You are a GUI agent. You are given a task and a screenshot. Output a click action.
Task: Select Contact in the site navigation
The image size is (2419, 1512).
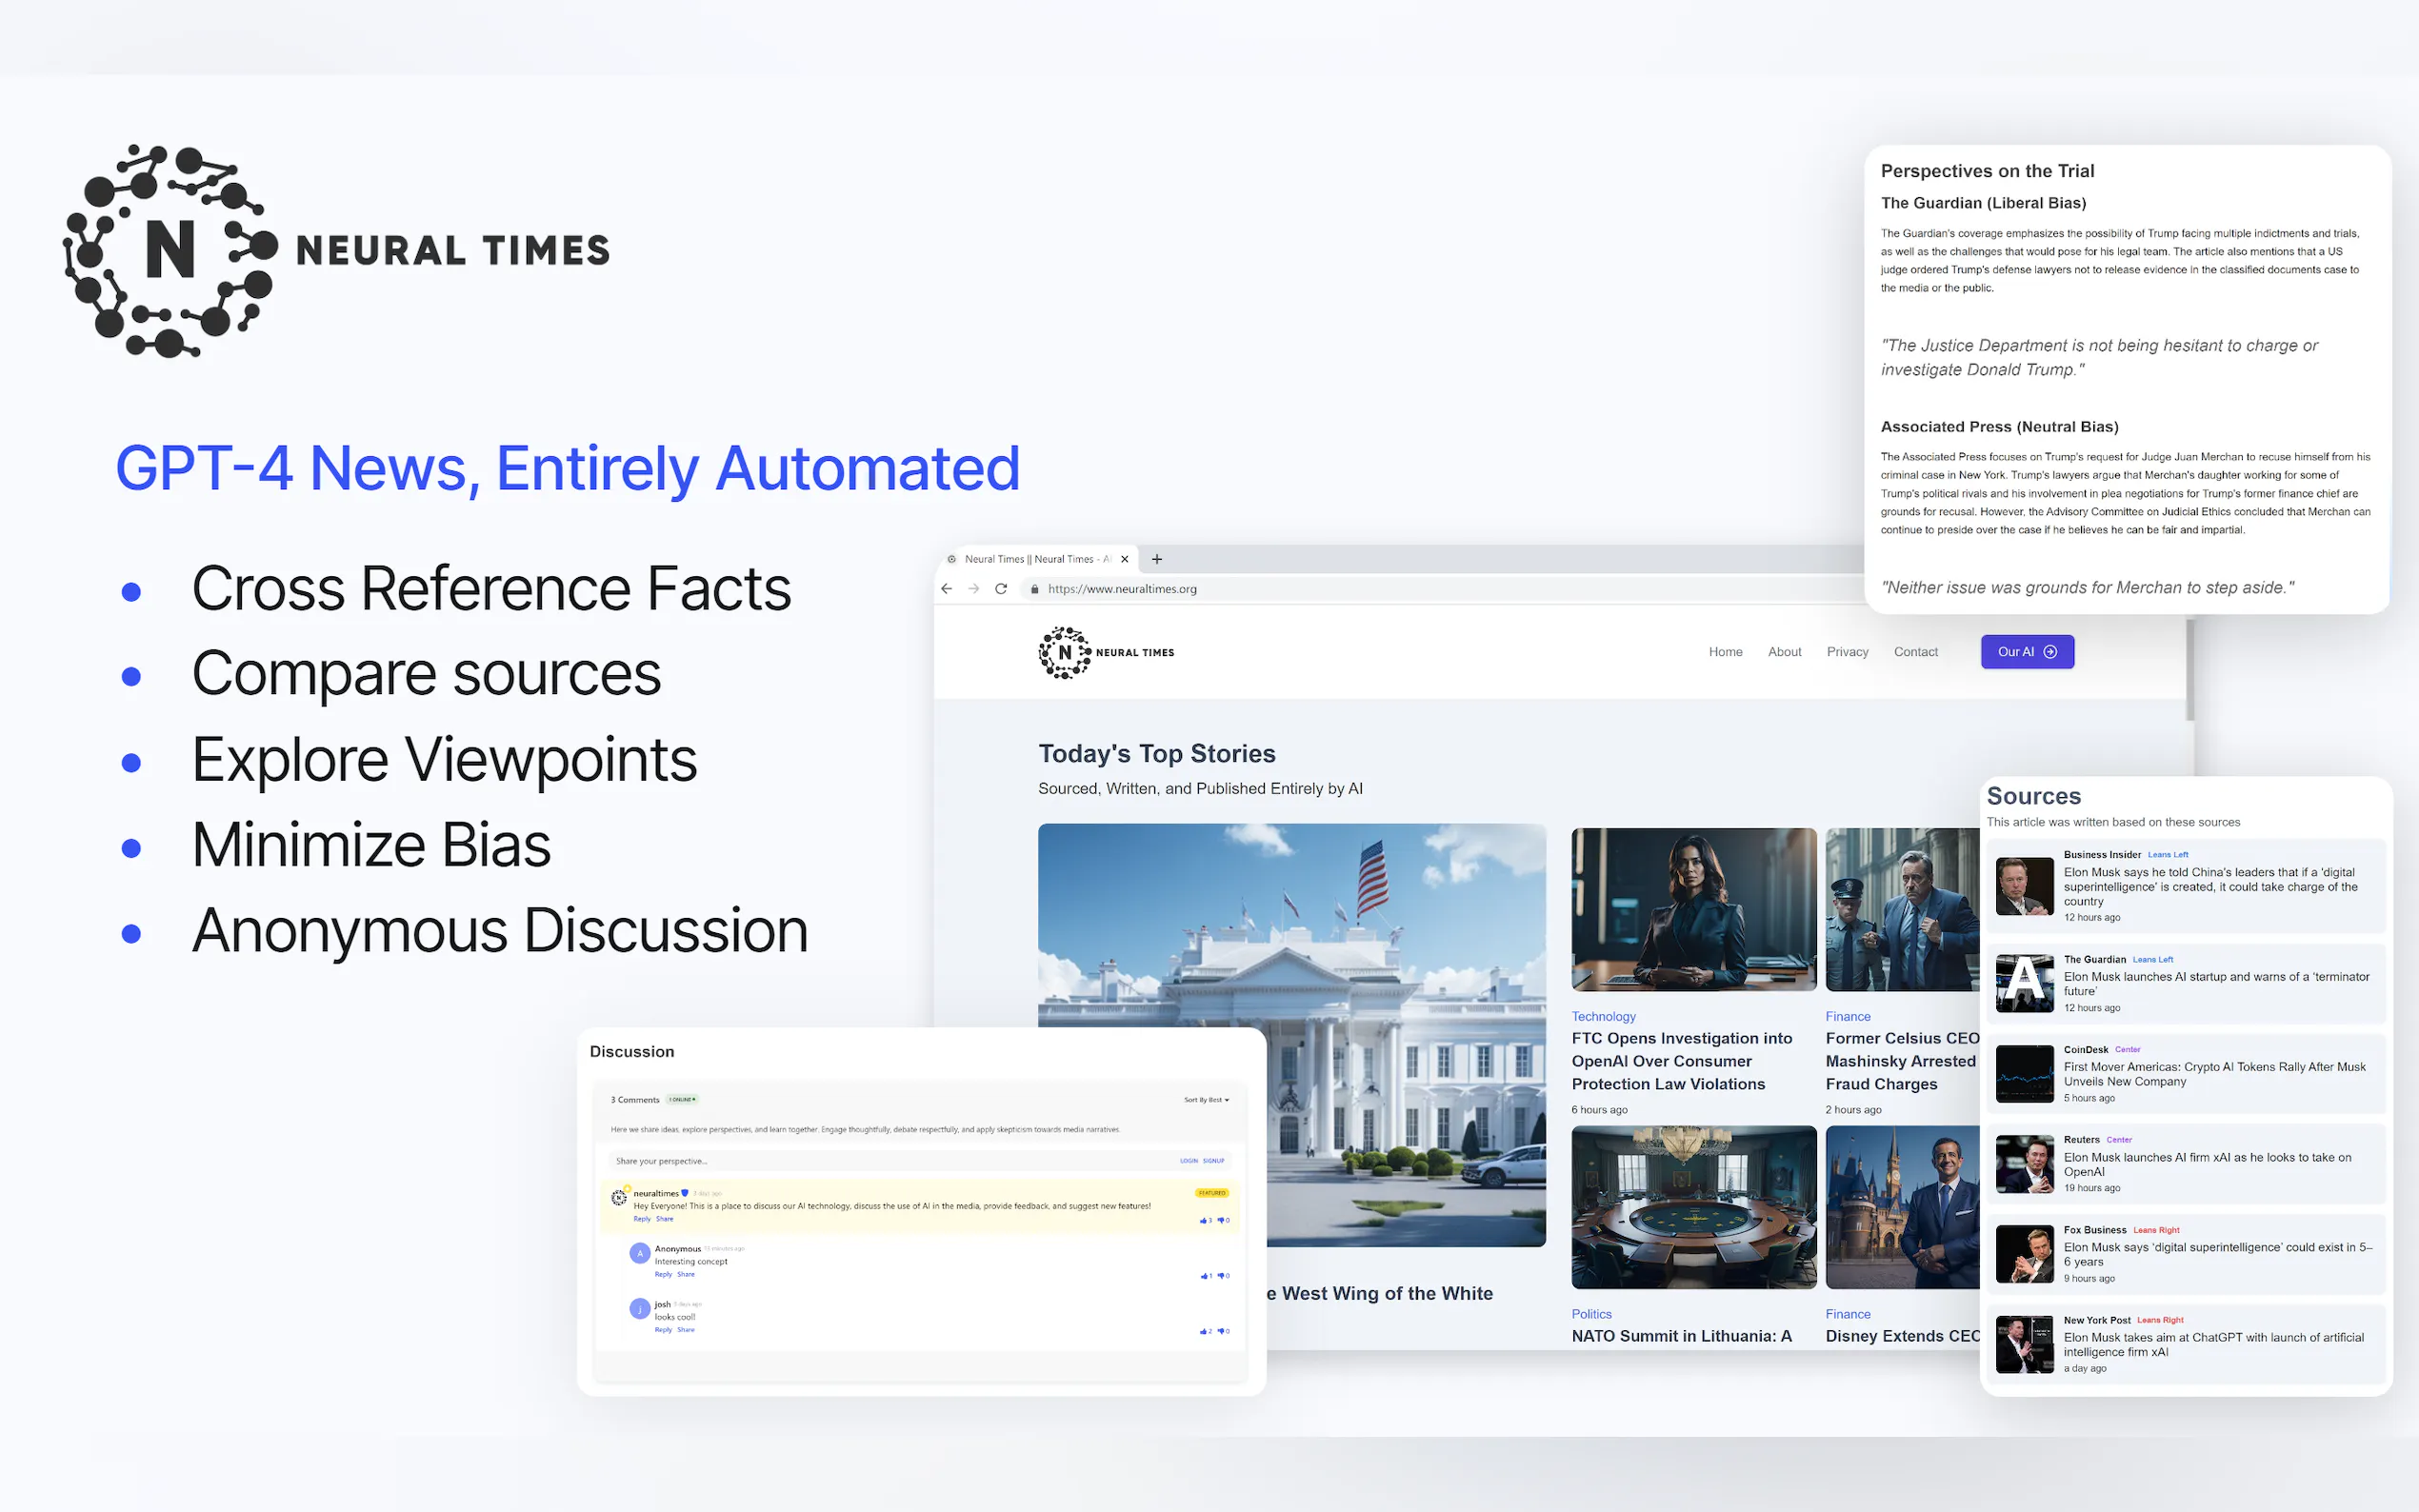pos(1915,652)
